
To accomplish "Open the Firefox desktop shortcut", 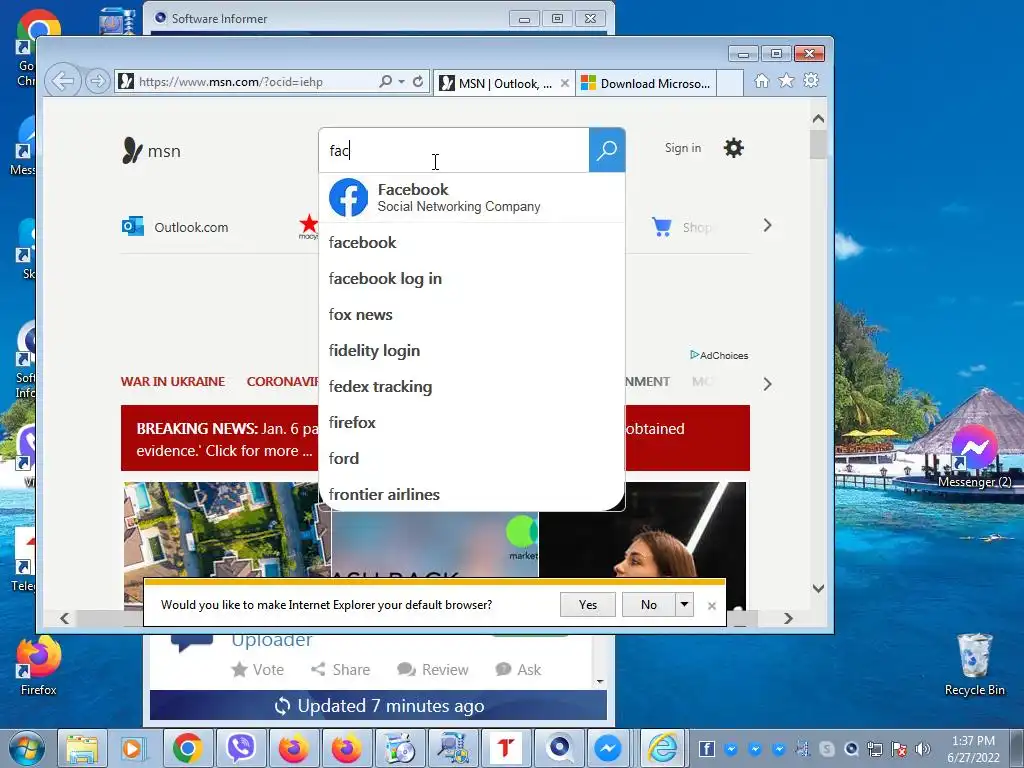I will [x=39, y=666].
